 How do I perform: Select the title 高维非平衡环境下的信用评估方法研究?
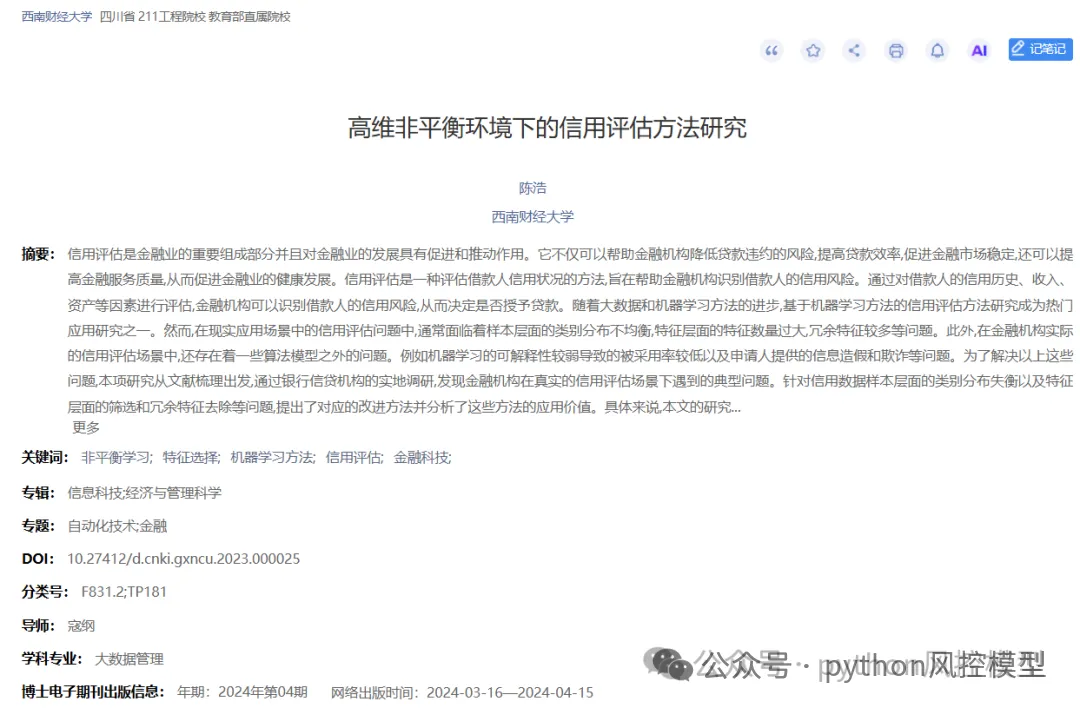pyautogui.click(x=547, y=128)
